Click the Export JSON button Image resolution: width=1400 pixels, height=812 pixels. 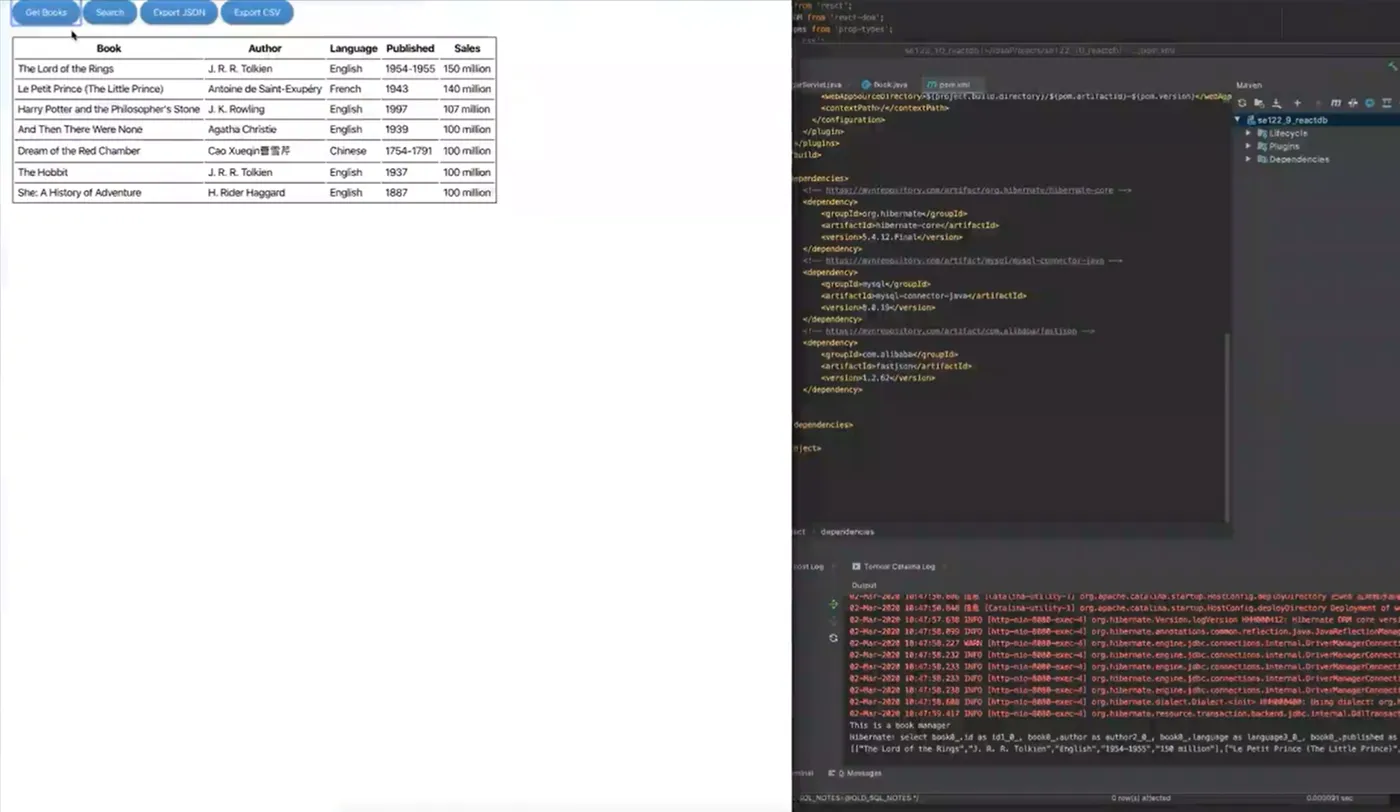pos(179,13)
